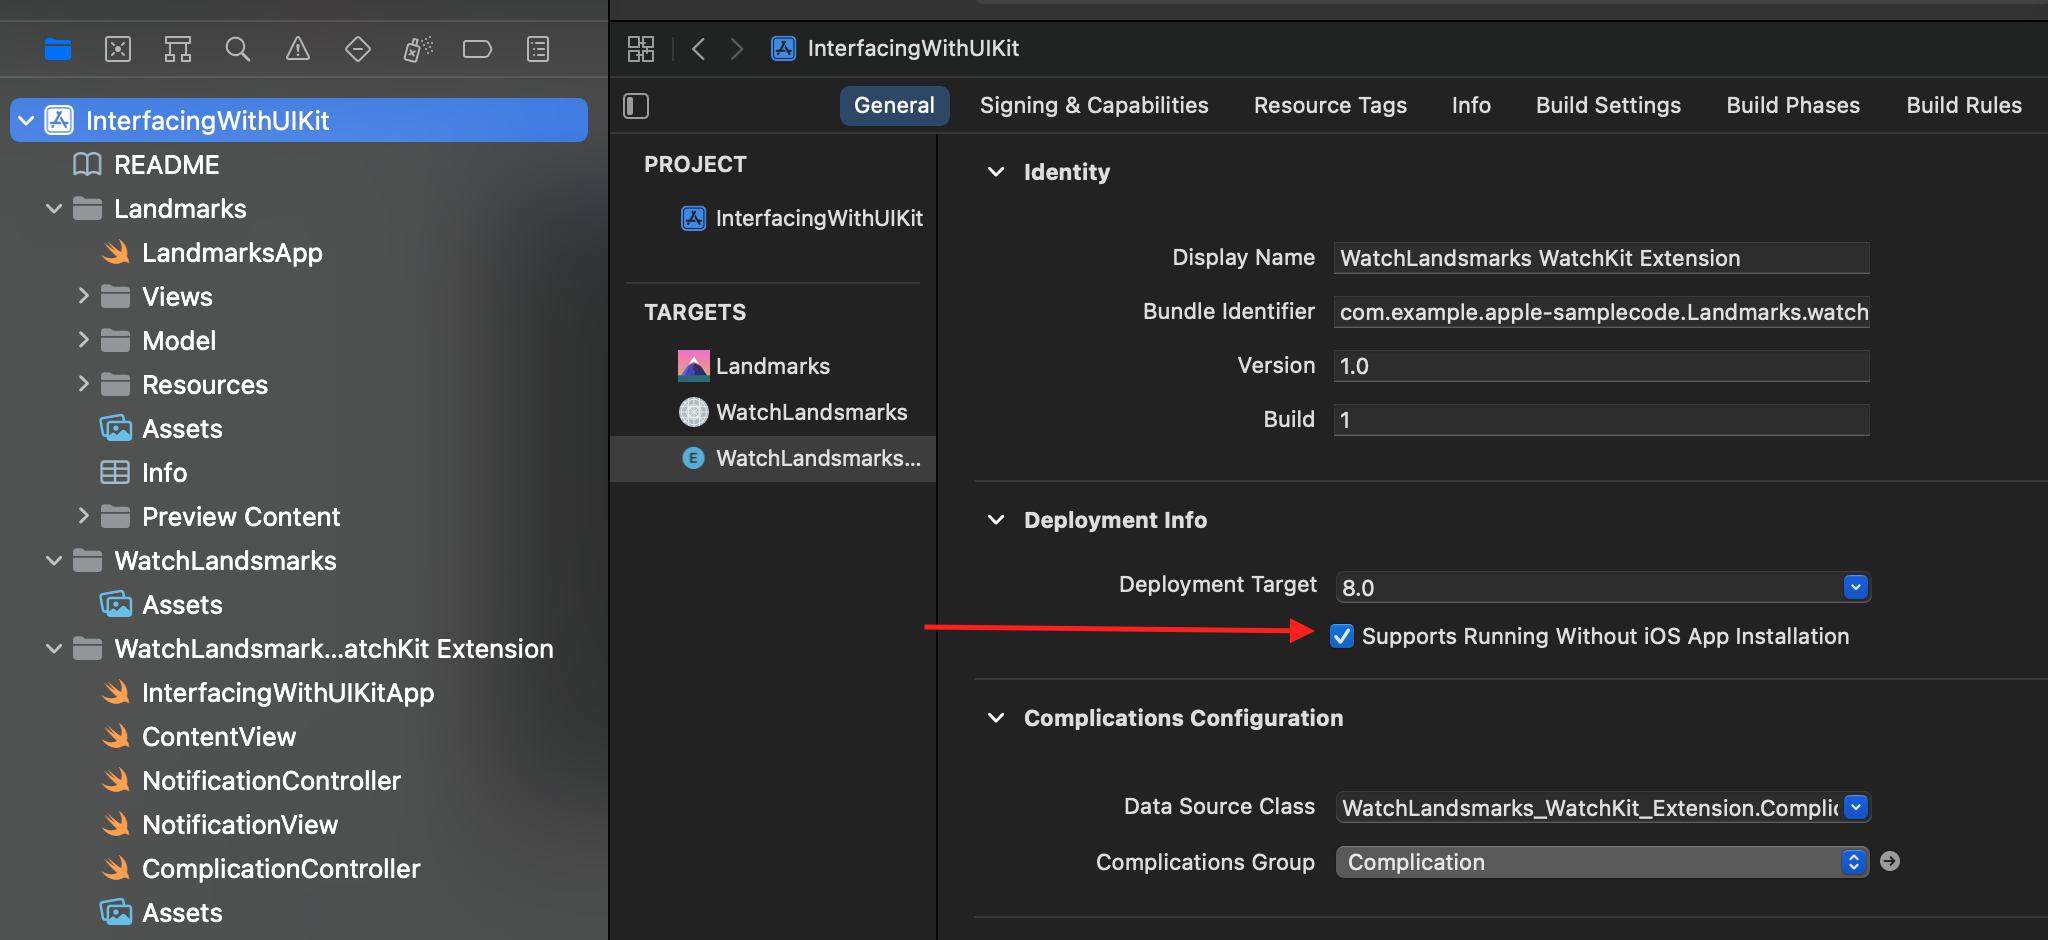Screen dimensions: 2048x940
Task: Open the Source Control navigator
Action: (x=118, y=49)
